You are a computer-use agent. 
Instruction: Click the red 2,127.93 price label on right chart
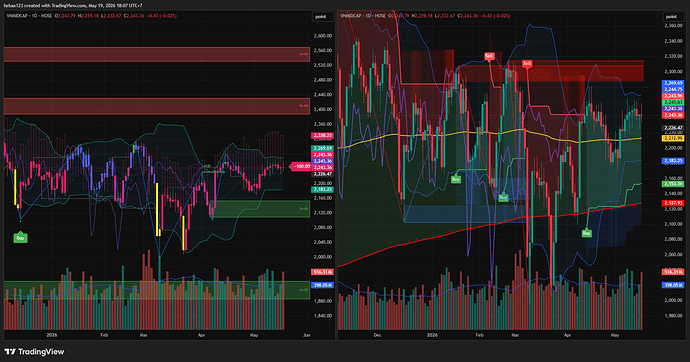pyautogui.click(x=673, y=203)
